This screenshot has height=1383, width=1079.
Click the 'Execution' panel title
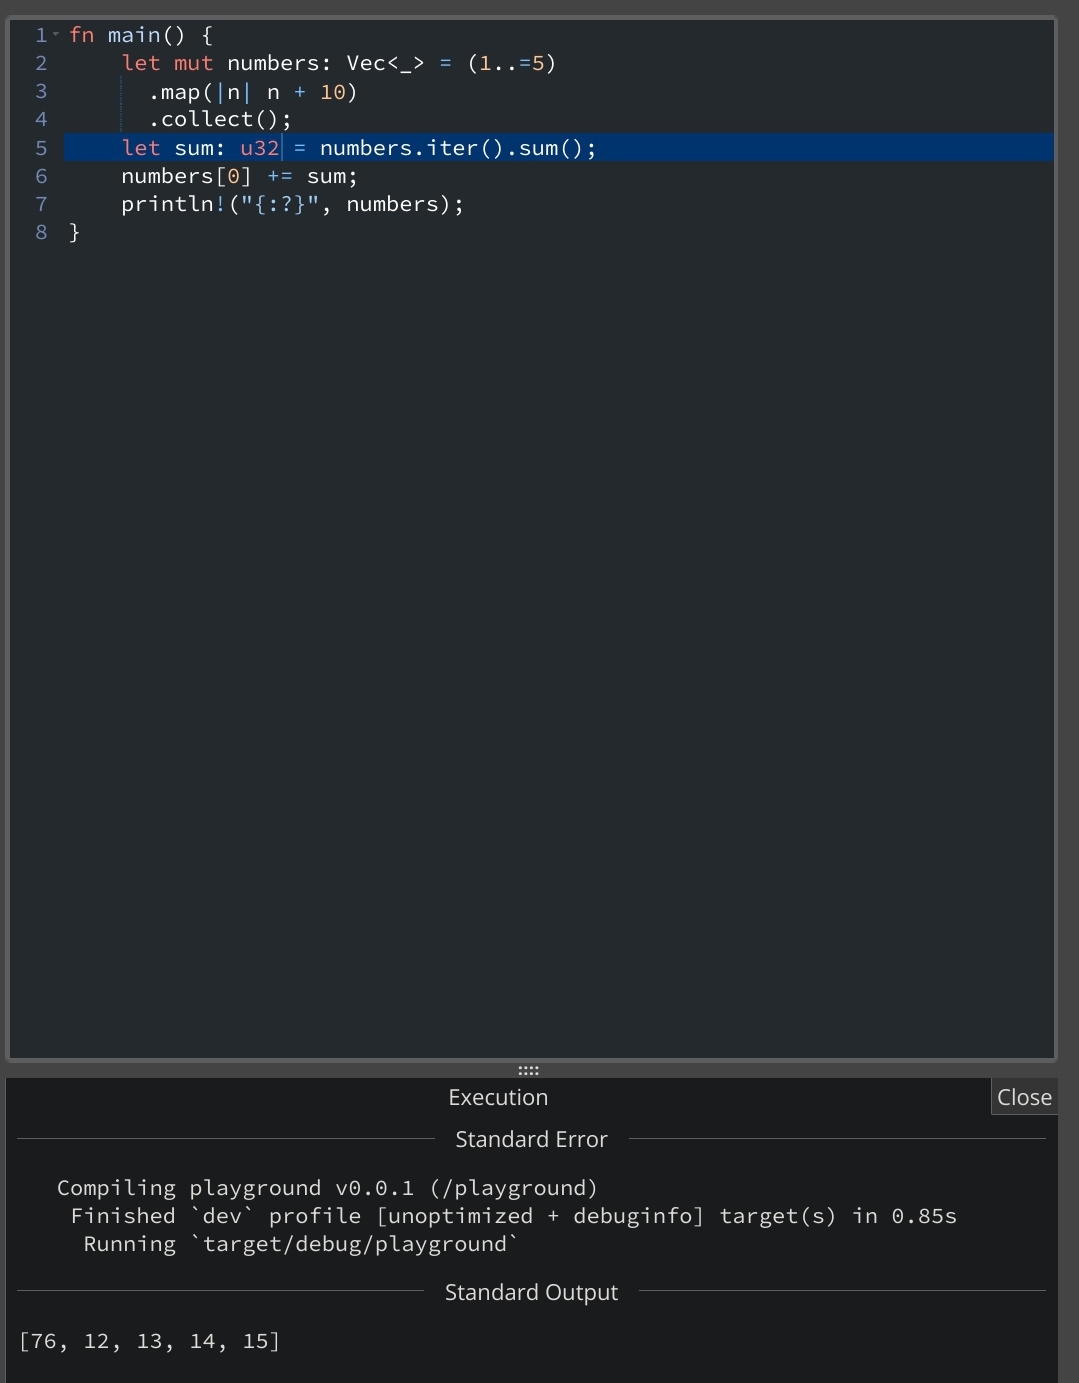[498, 1097]
